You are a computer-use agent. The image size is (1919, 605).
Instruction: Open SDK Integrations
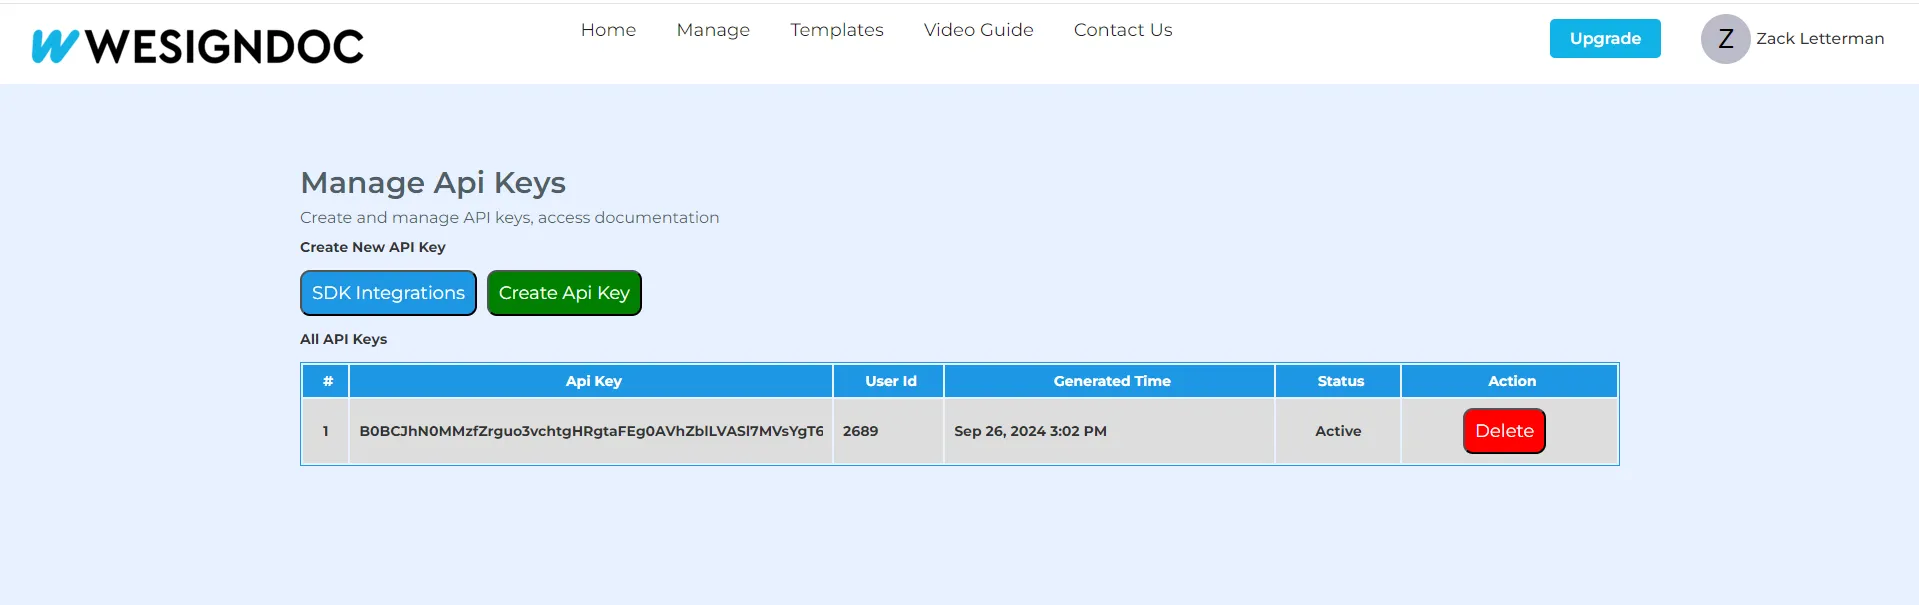point(388,293)
